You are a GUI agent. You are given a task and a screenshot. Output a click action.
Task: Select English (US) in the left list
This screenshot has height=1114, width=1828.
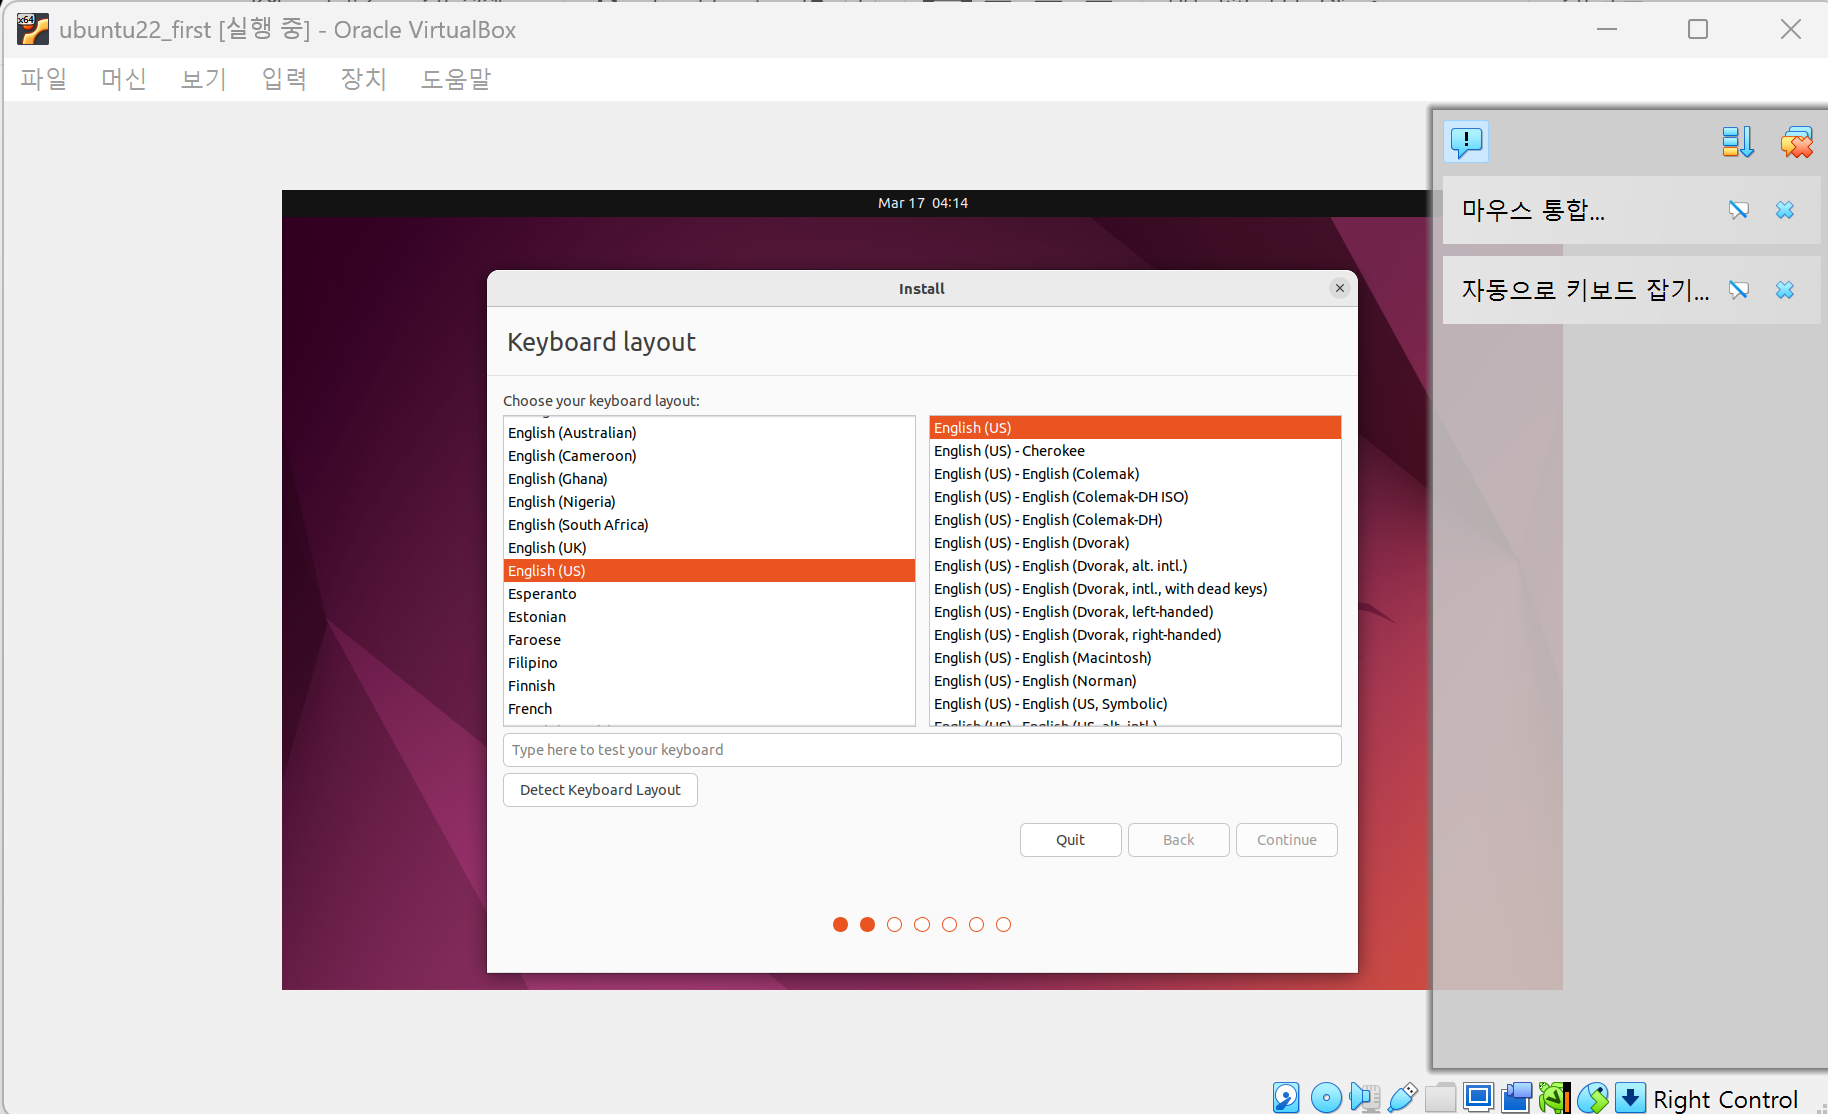(x=709, y=571)
